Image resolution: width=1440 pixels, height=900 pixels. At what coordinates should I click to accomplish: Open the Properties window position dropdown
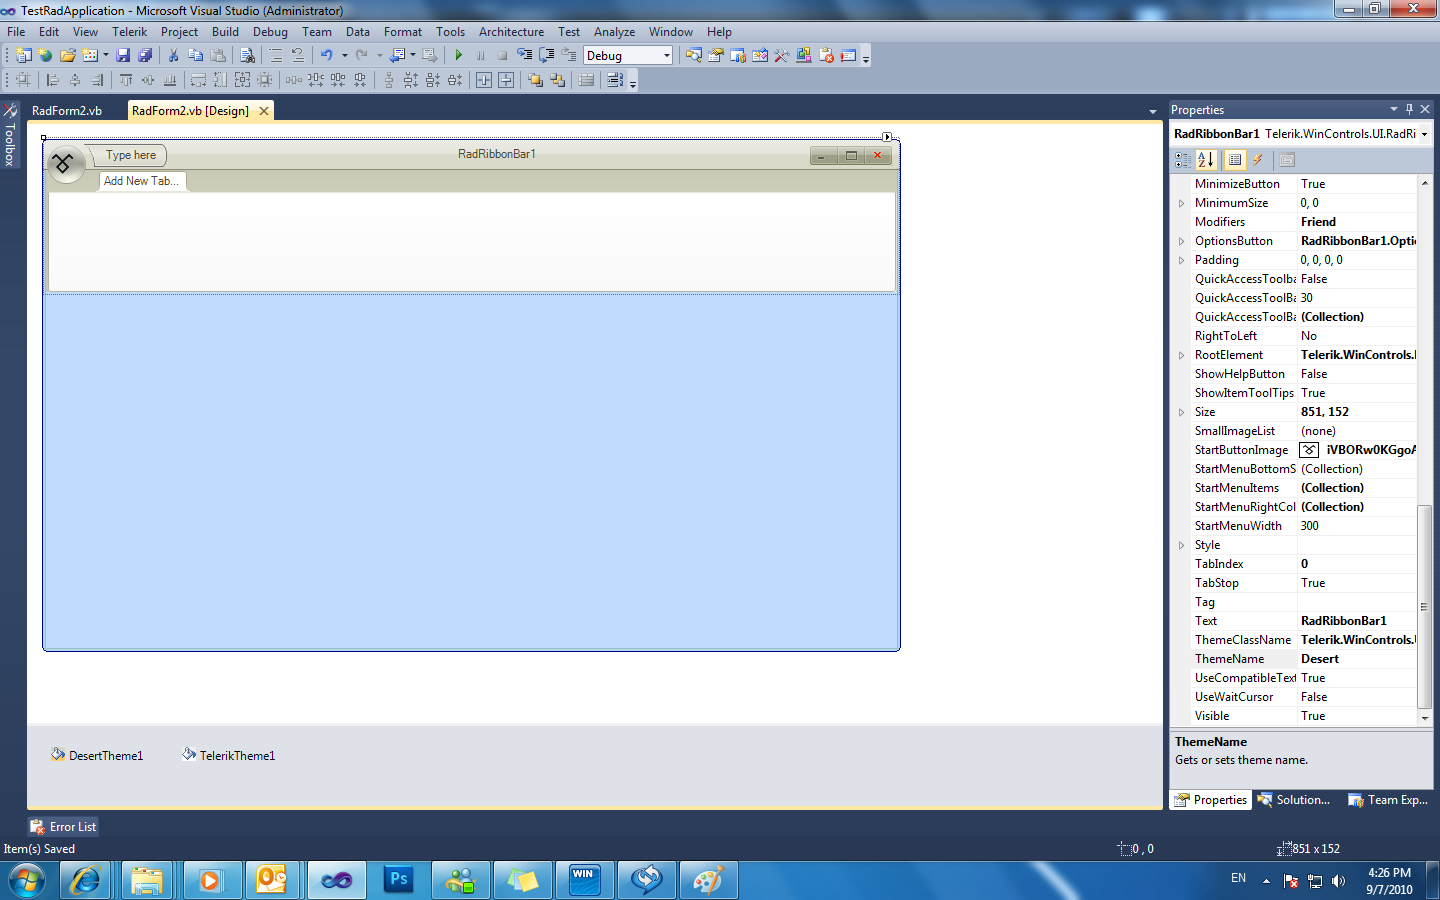coord(1393,109)
